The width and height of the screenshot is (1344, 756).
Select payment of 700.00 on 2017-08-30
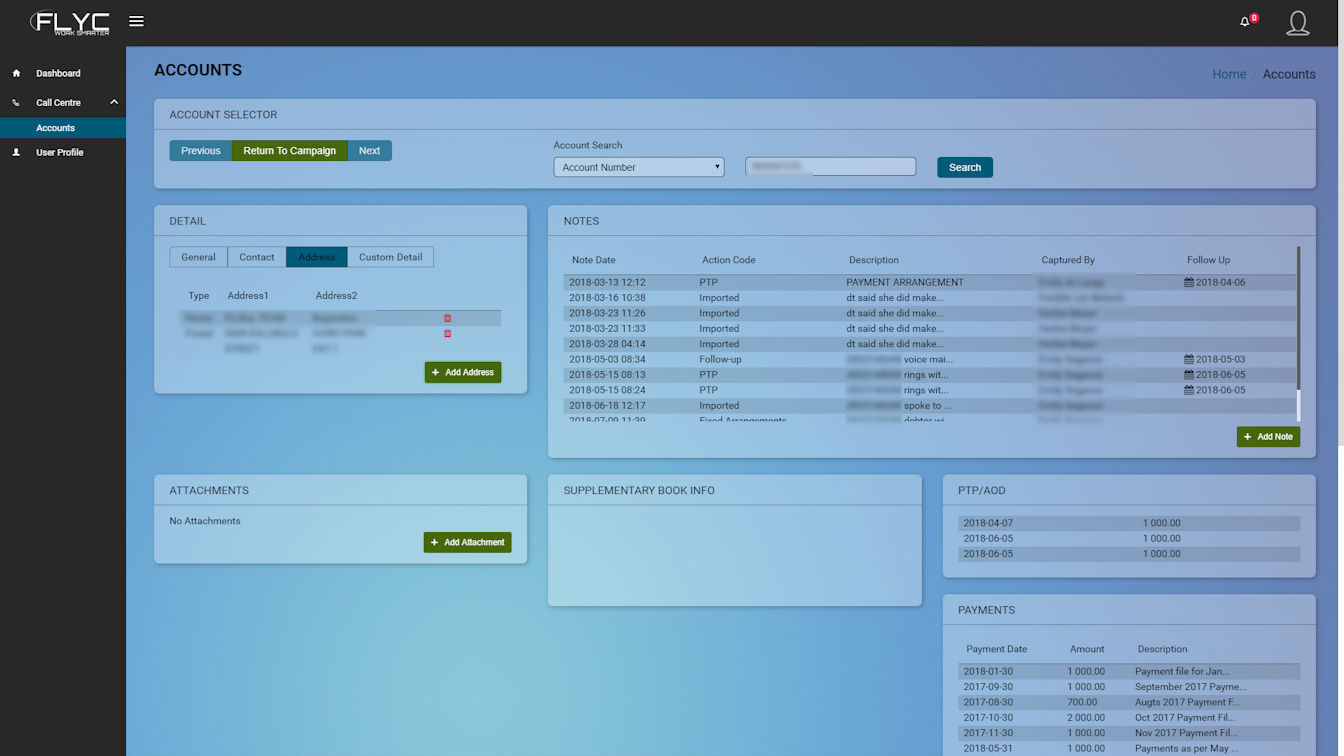(1129, 702)
